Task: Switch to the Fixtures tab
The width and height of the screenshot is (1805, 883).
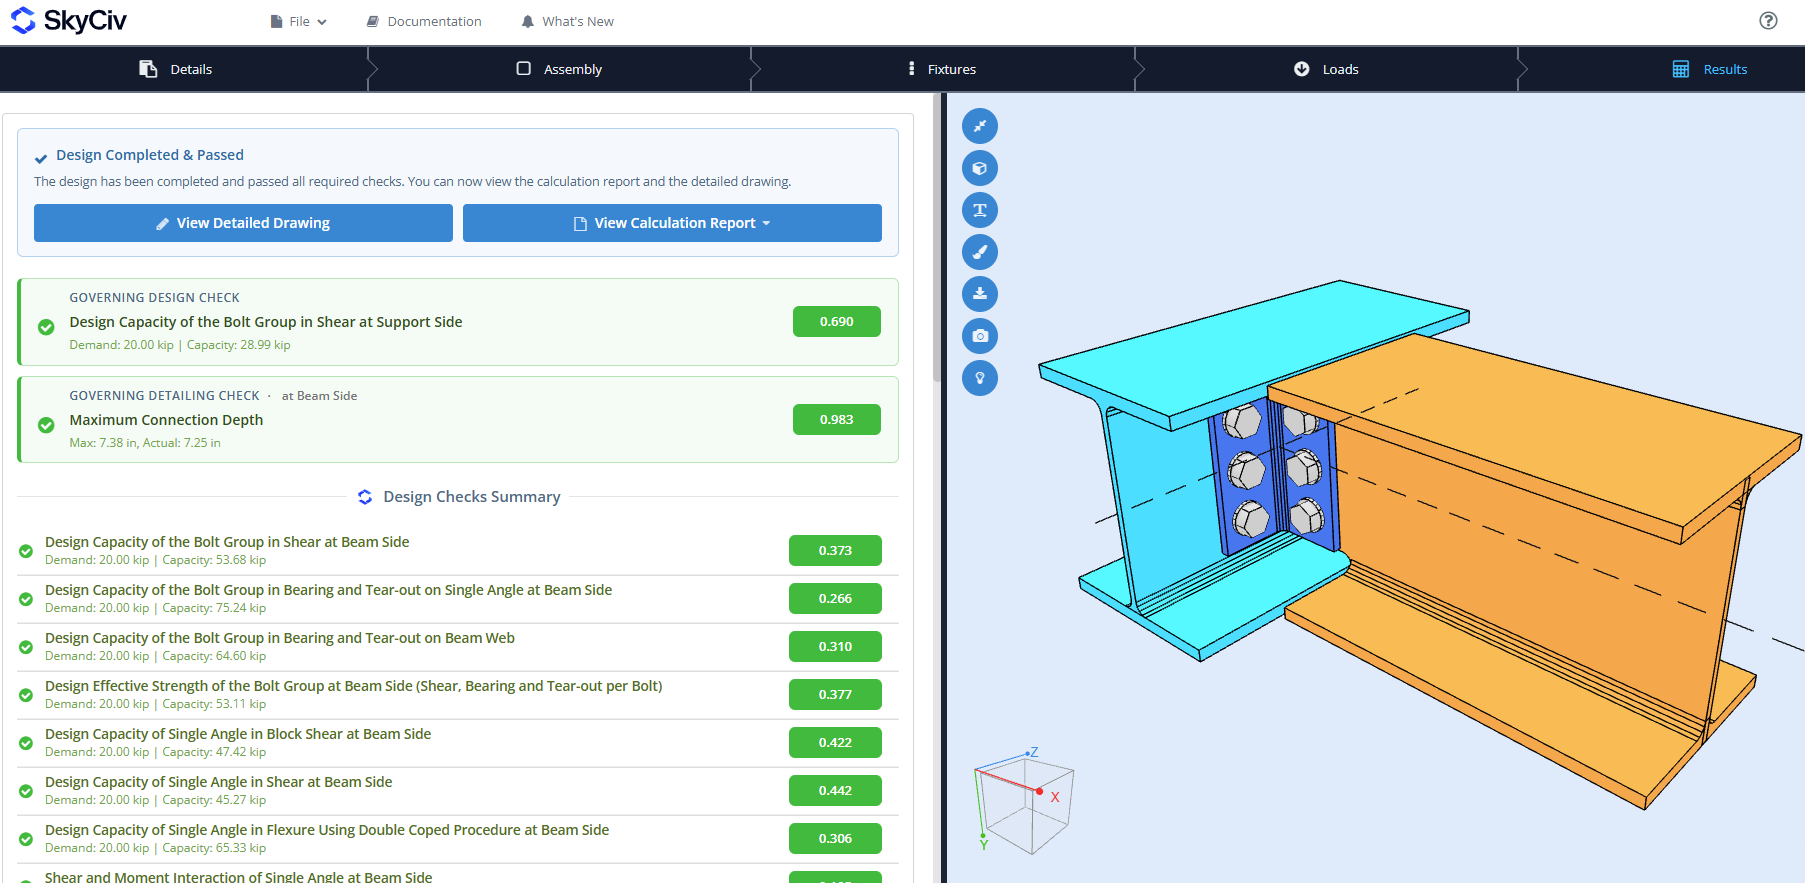Action: pyautogui.click(x=942, y=69)
